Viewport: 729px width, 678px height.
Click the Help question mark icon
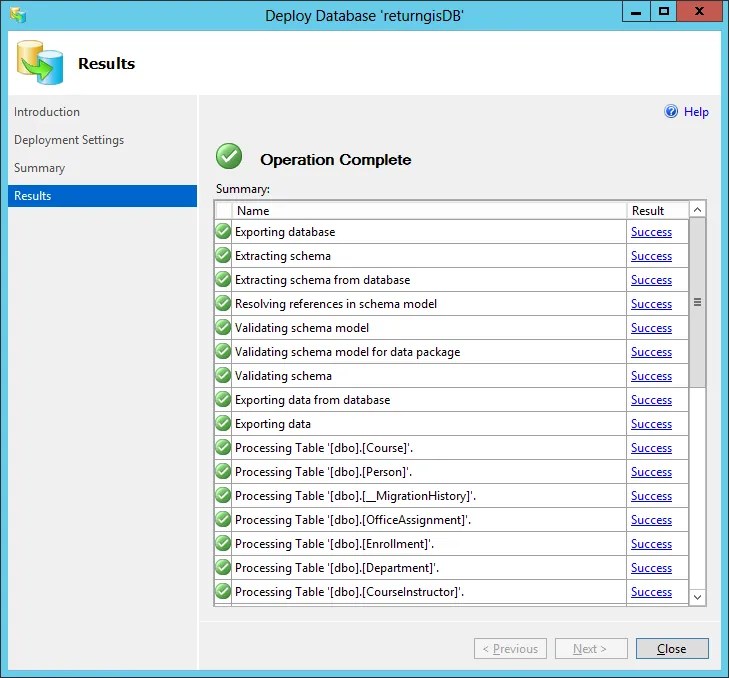(671, 112)
